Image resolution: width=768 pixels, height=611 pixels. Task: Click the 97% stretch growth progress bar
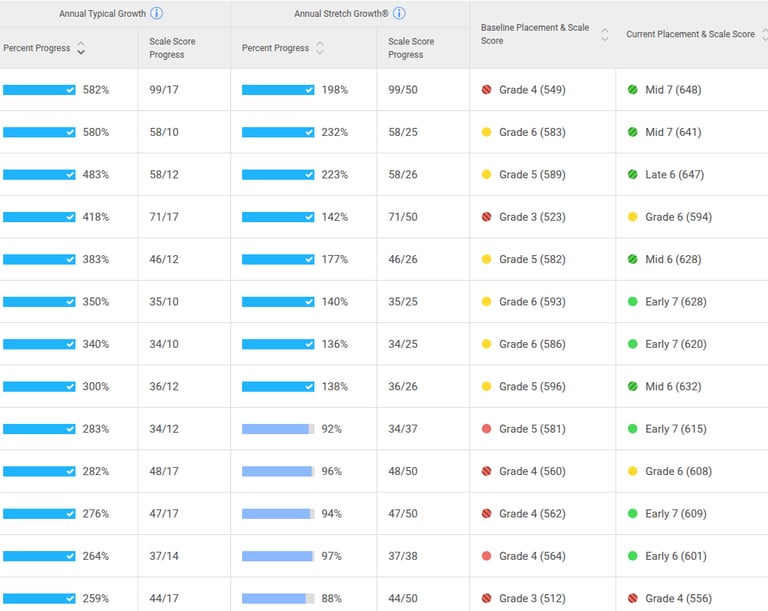(278, 556)
